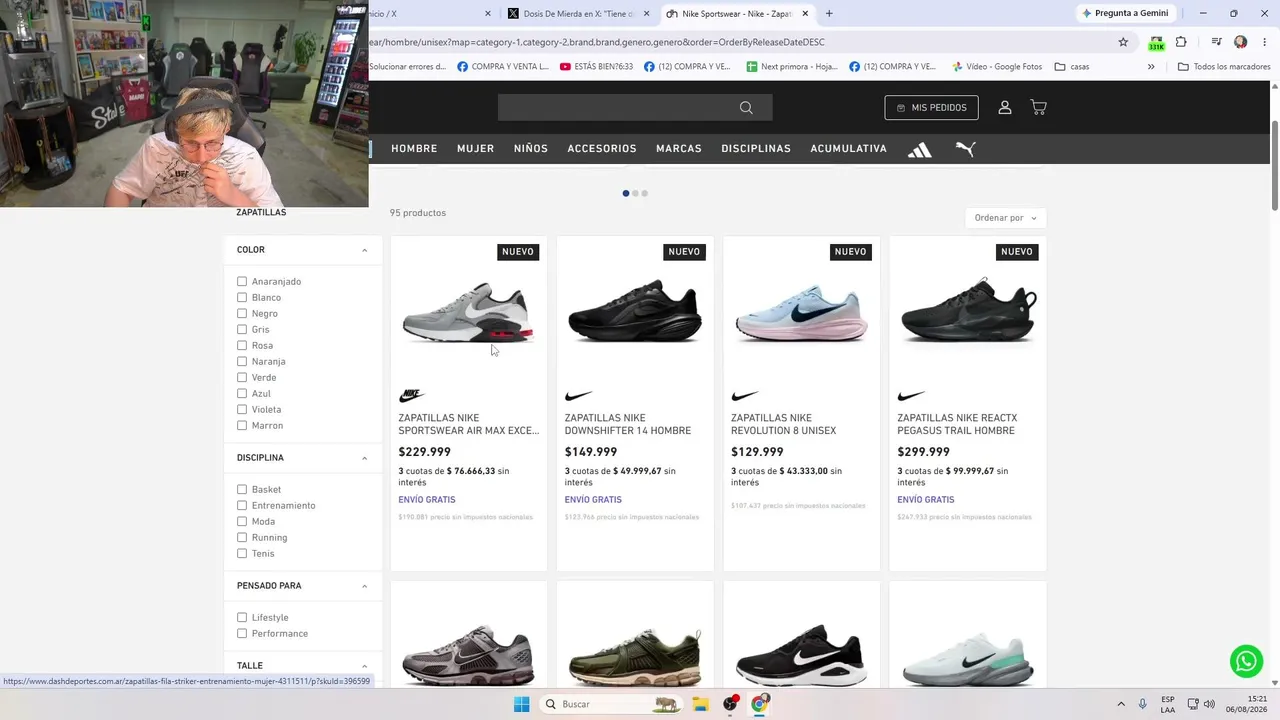Open the Adidas brand logo link

point(920,149)
